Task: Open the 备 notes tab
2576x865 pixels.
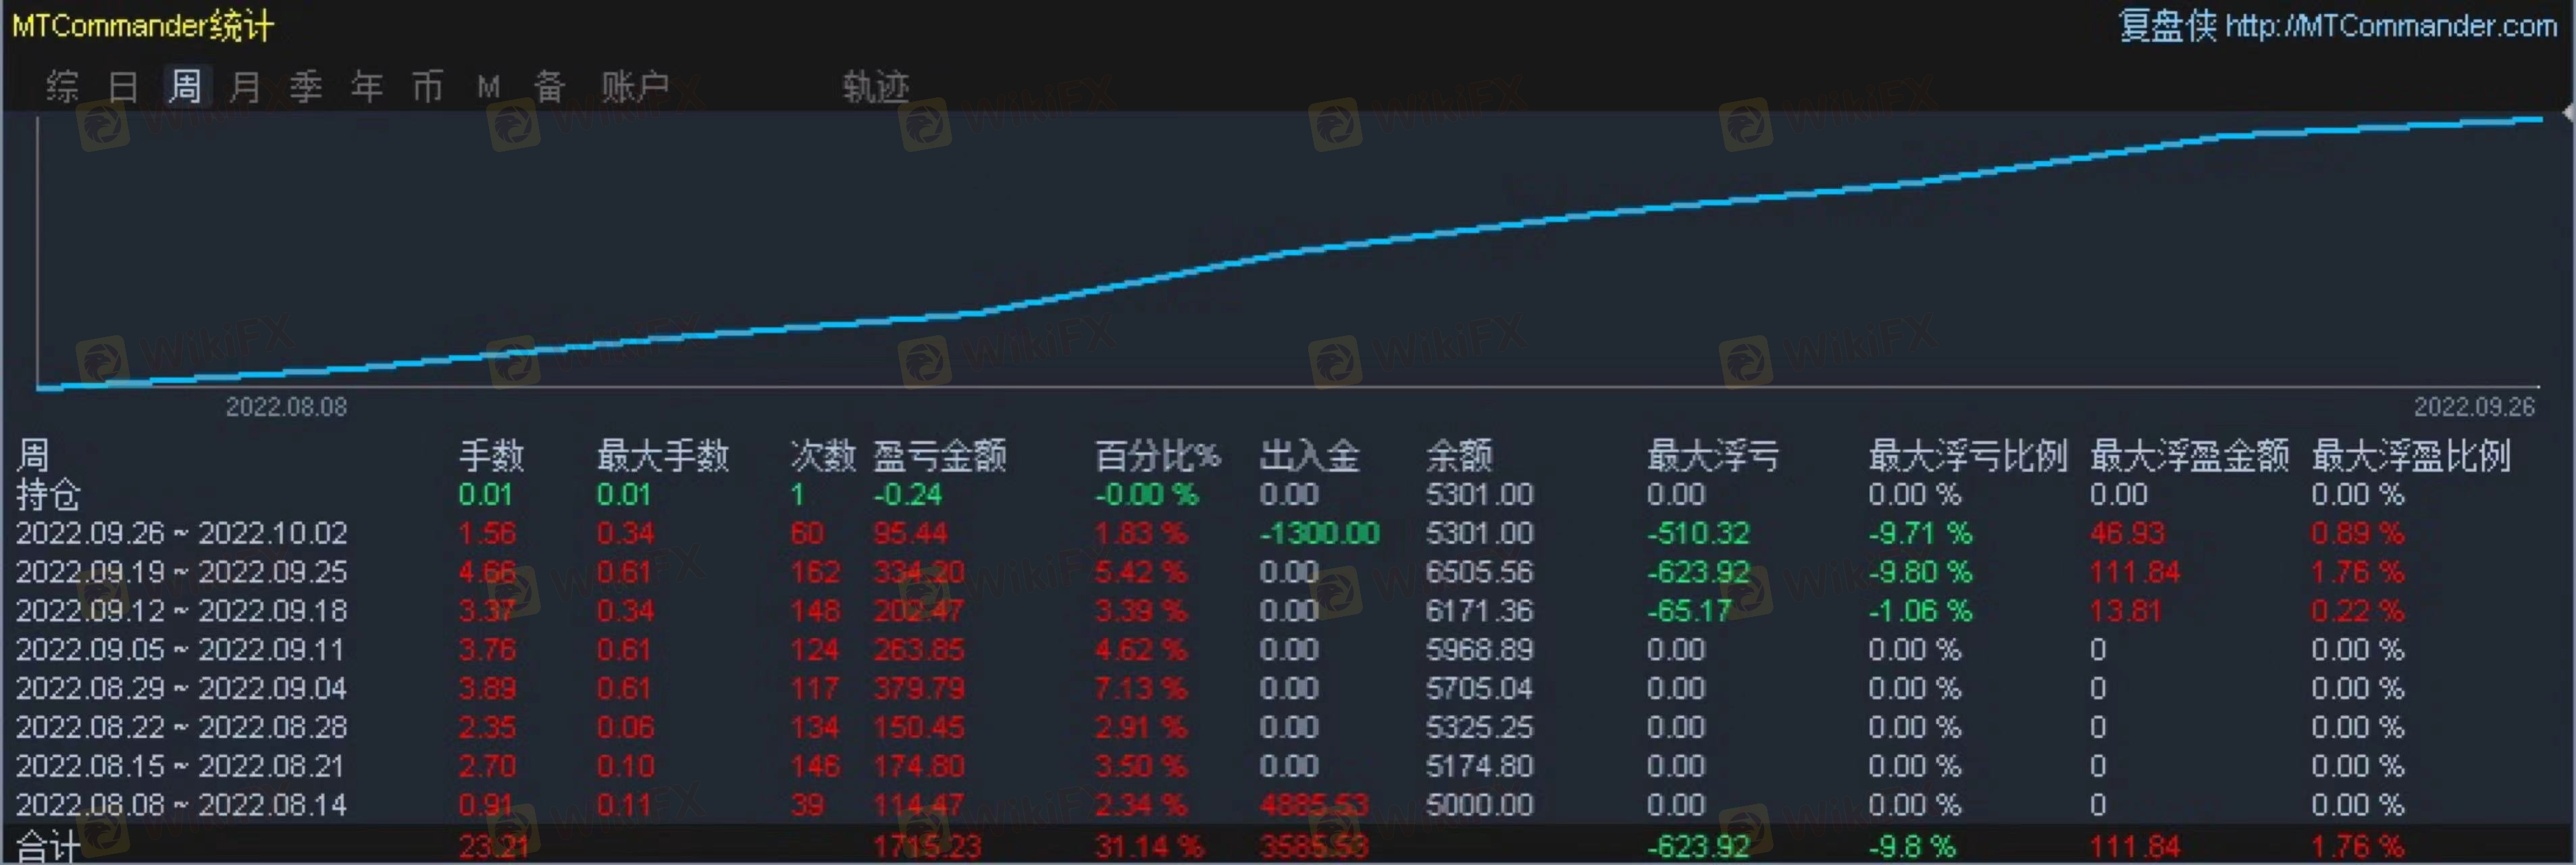Action: (549, 87)
